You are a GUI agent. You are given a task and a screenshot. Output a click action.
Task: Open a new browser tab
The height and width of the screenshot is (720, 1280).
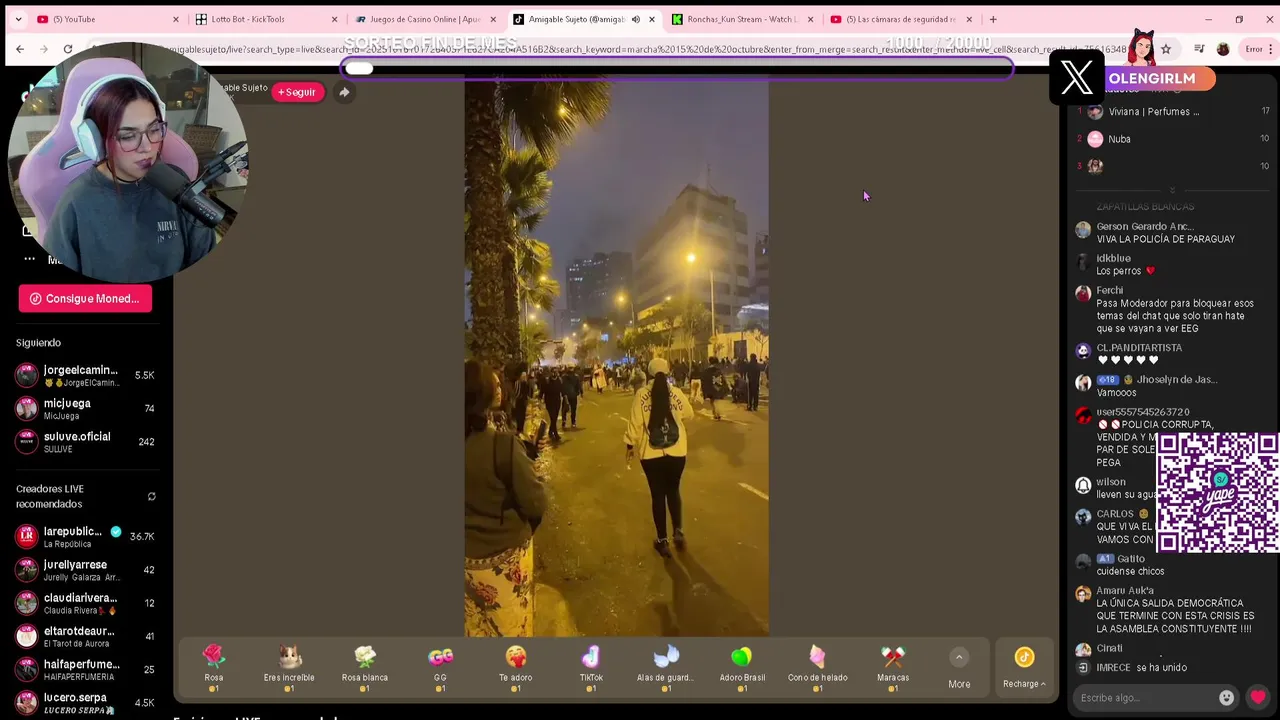tap(993, 19)
